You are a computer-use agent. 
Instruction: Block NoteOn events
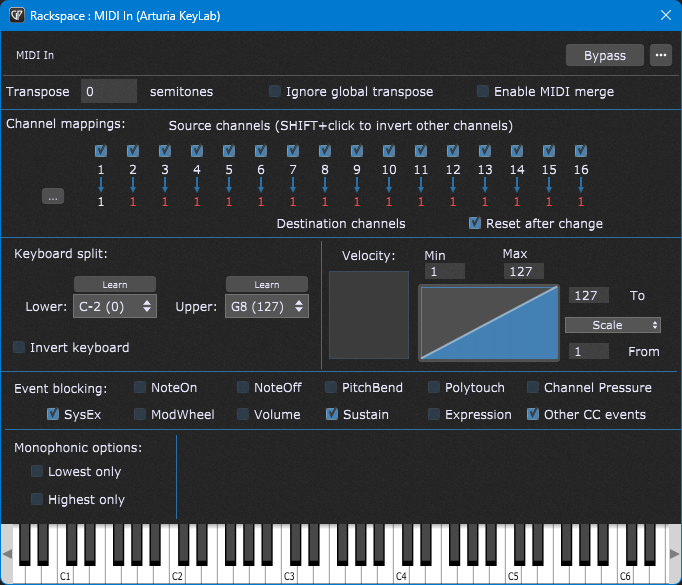click(140, 387)
